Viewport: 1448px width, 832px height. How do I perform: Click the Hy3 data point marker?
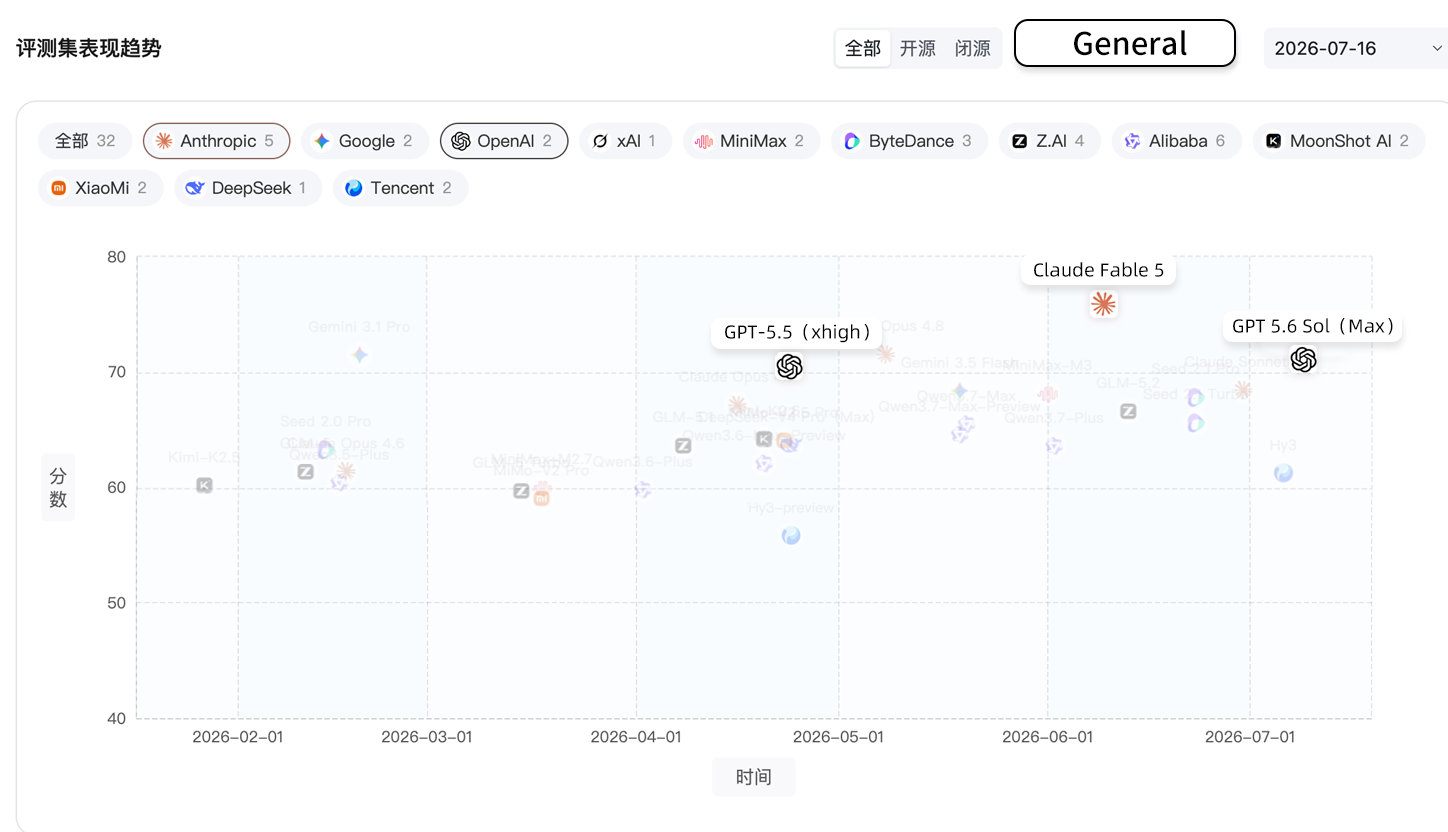tap(1283, 473)
